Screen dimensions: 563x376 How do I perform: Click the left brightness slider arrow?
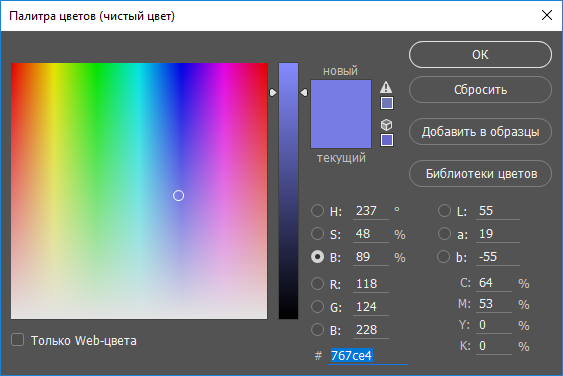click(x=273, y=93)
